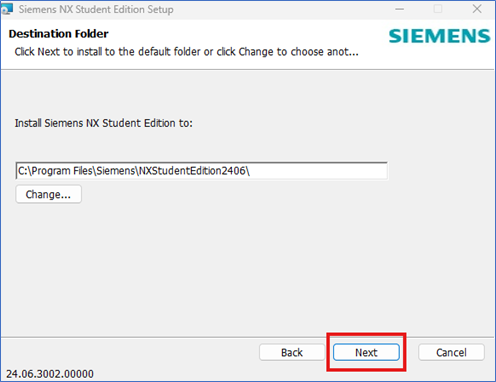Click the window title 'Siemens NX Student Edition Setup'
The height and width of the screenshot is (382, 496).
[x=96, y=9]
